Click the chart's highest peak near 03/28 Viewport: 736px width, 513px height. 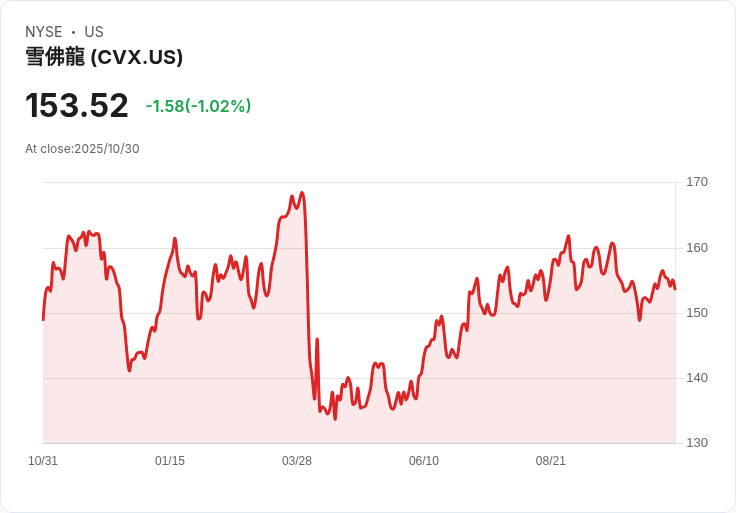point(301,193)
